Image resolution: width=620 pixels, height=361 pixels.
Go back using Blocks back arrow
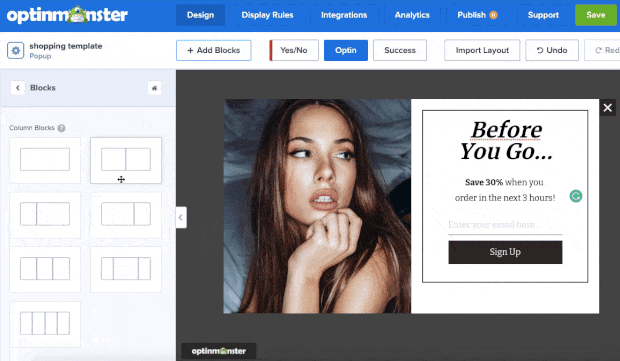pos(18,88)
